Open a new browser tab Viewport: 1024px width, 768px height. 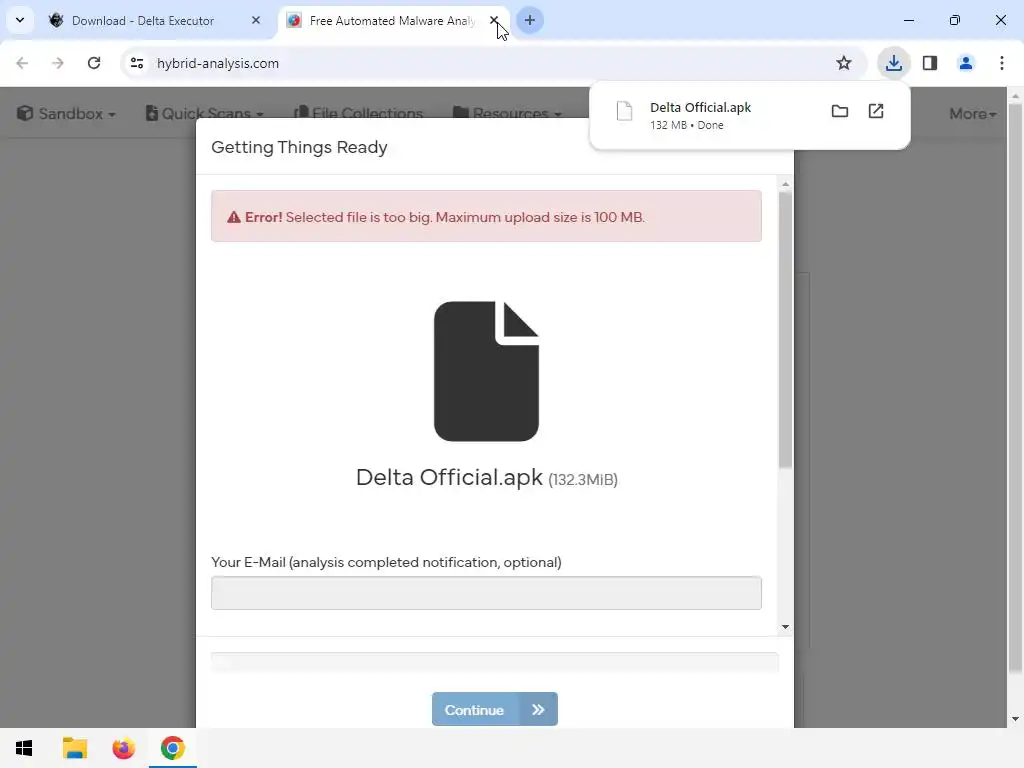(530, 20)
